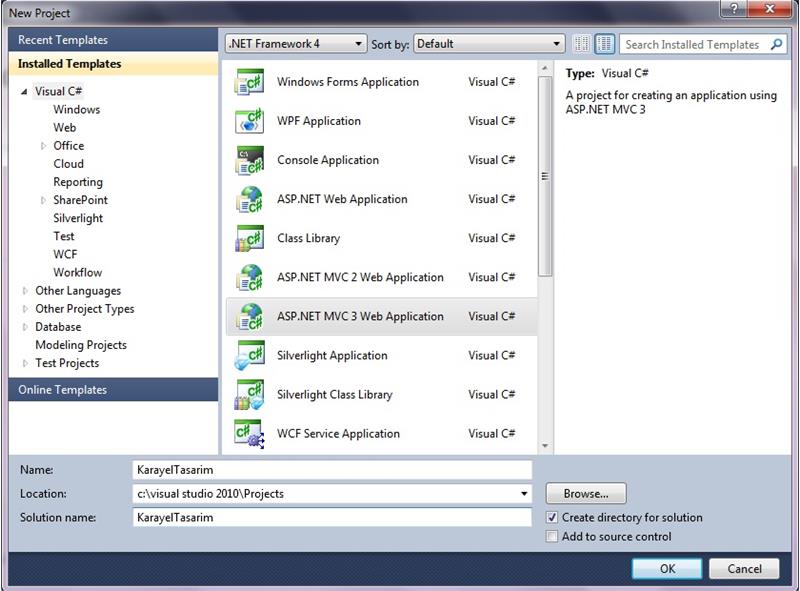Click the ASP.NET Web Application template icon
Viewport: 800px width, 591px height.
click(249, 199)
